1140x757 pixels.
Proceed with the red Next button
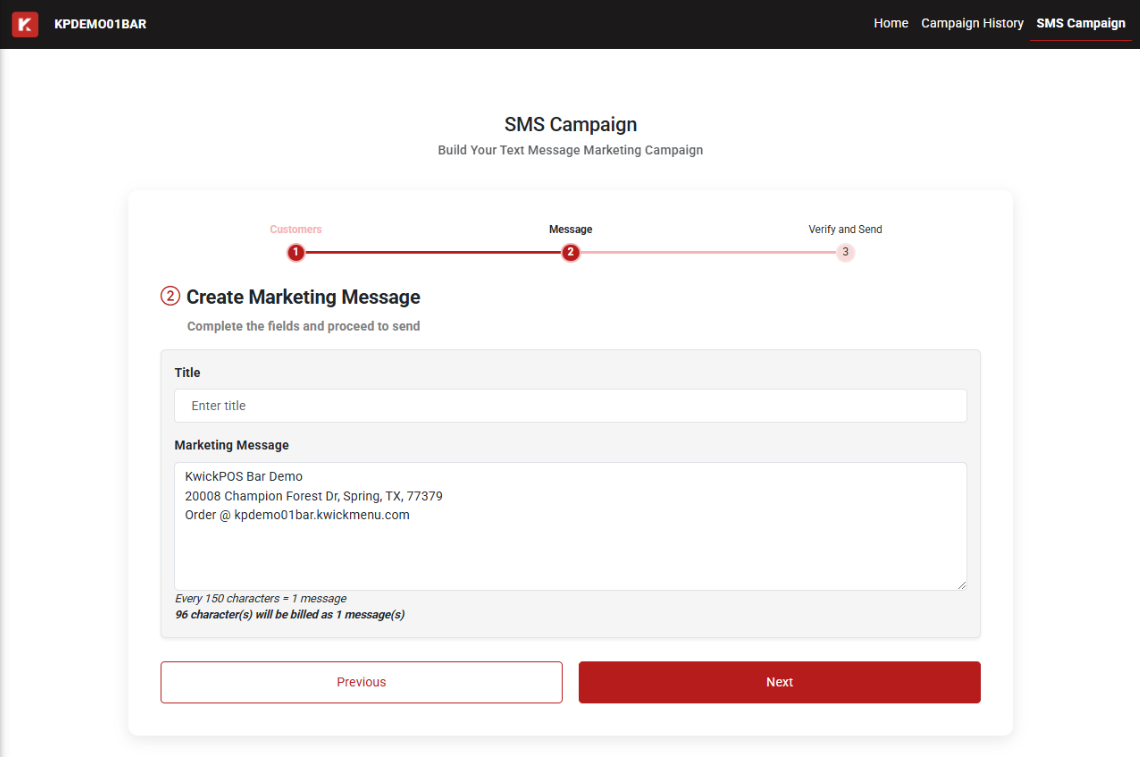[x=779, y=682]
